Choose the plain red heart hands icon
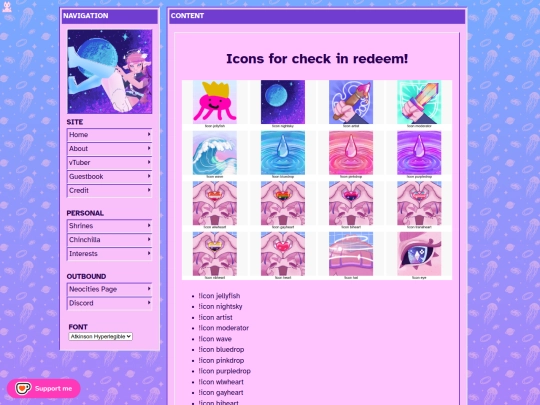 coord(283,254)
